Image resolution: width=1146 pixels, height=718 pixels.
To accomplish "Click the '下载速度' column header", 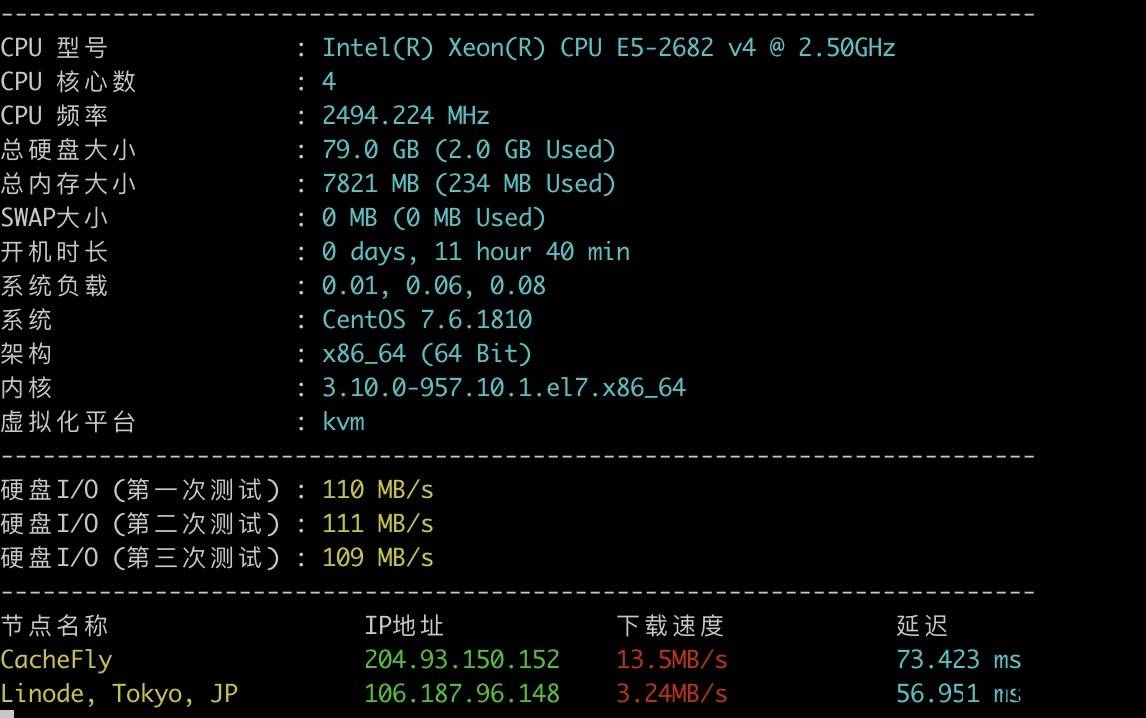I will click(670, 626).
